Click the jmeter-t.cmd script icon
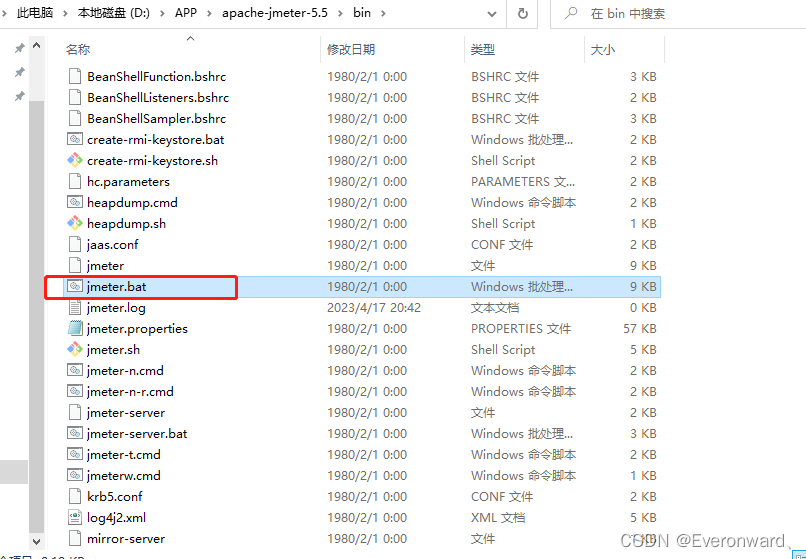806x559 pixels. tap(75, 455)
